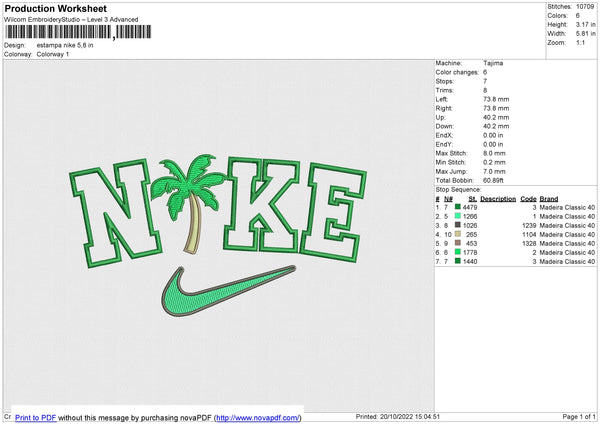Click the EndY label
This screenshot has width=600, height=424.
coord(444,144)
